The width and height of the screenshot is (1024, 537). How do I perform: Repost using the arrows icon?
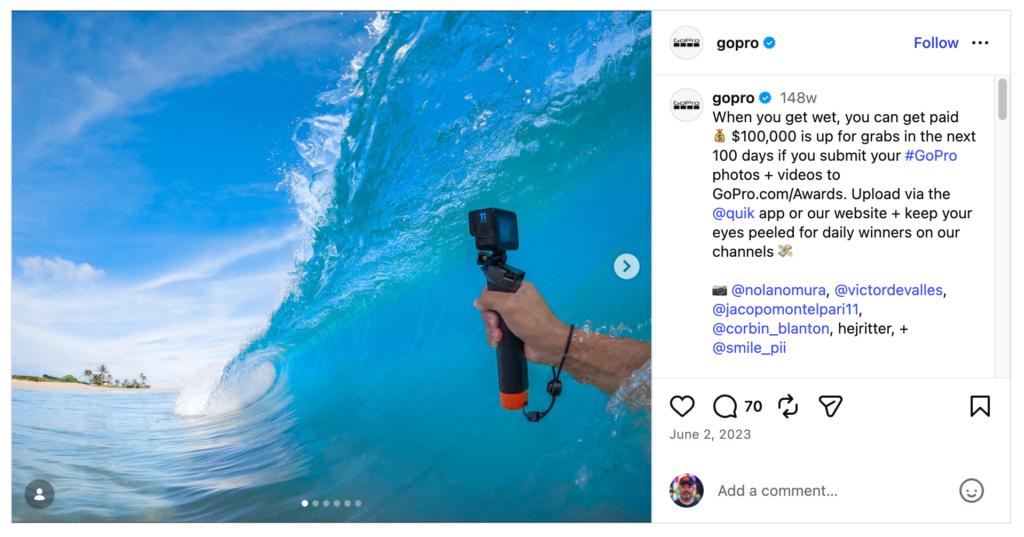788,406
